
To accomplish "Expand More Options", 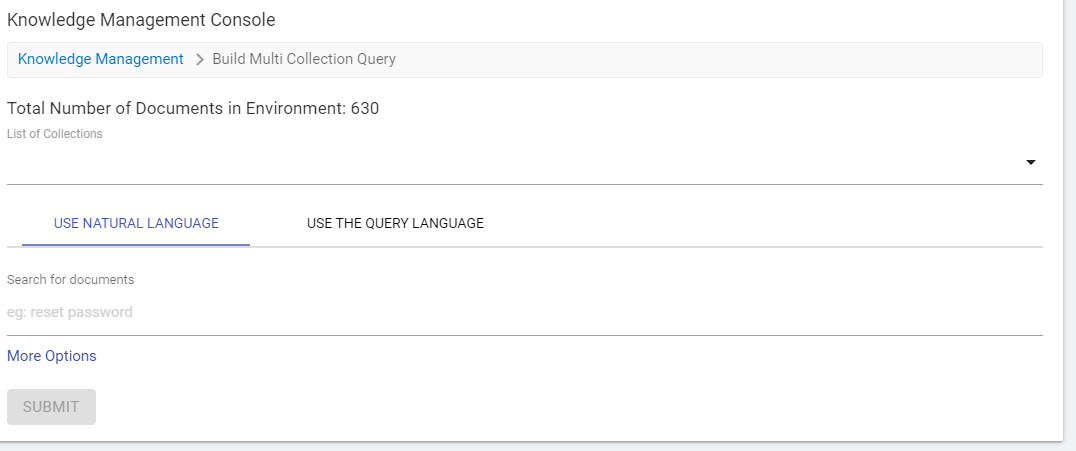I will 52,356.
